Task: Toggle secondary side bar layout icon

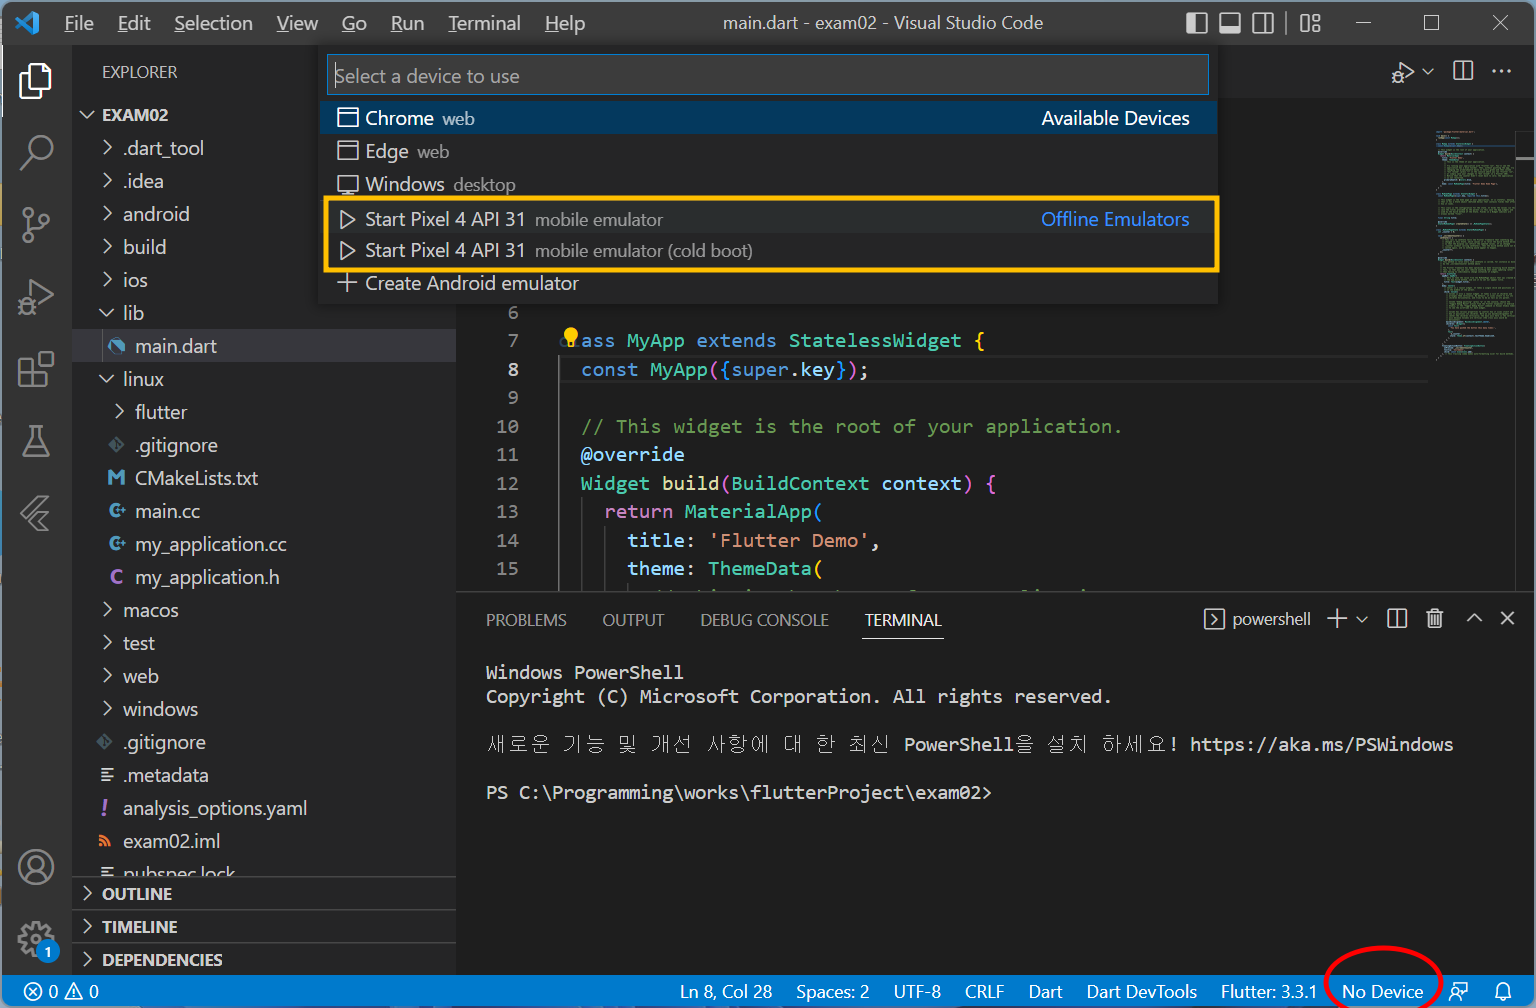Action: pos(1263,23)
